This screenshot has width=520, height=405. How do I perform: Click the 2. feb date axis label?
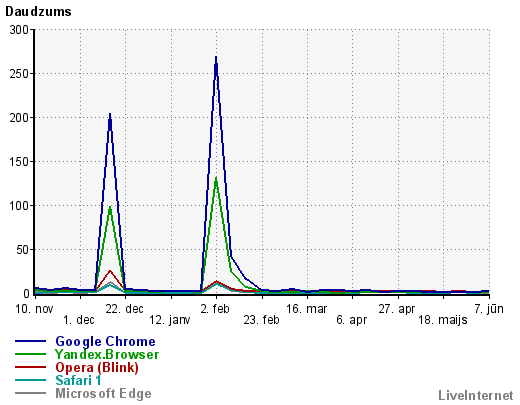(x=215, y=309)
